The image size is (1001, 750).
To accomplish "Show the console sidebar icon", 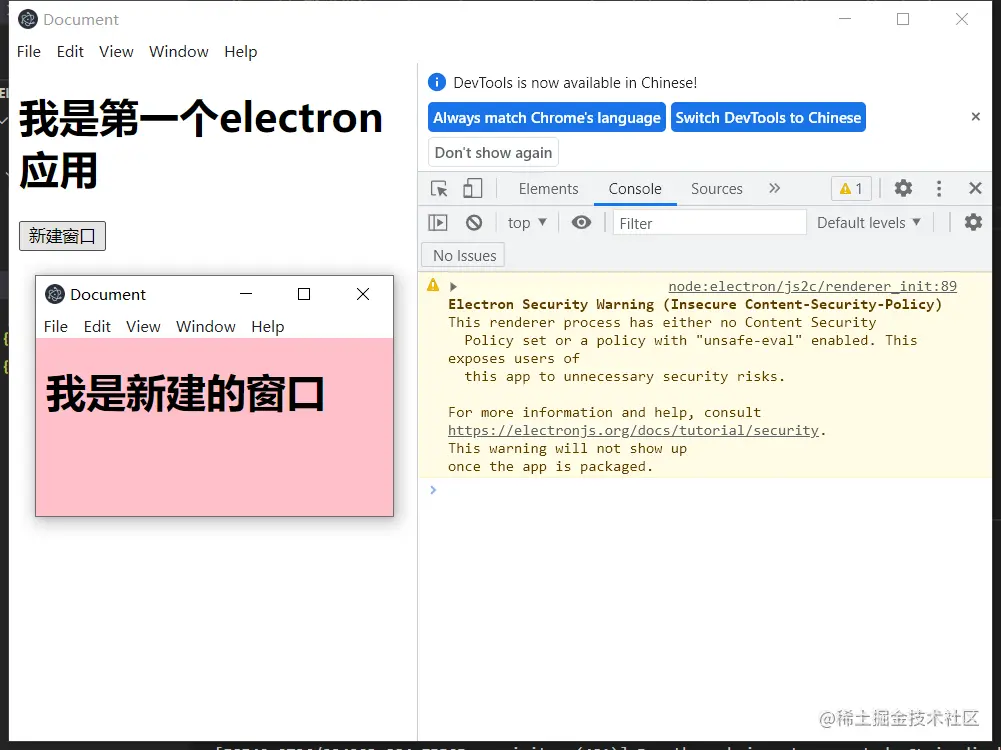I will [x=438, y=222].
